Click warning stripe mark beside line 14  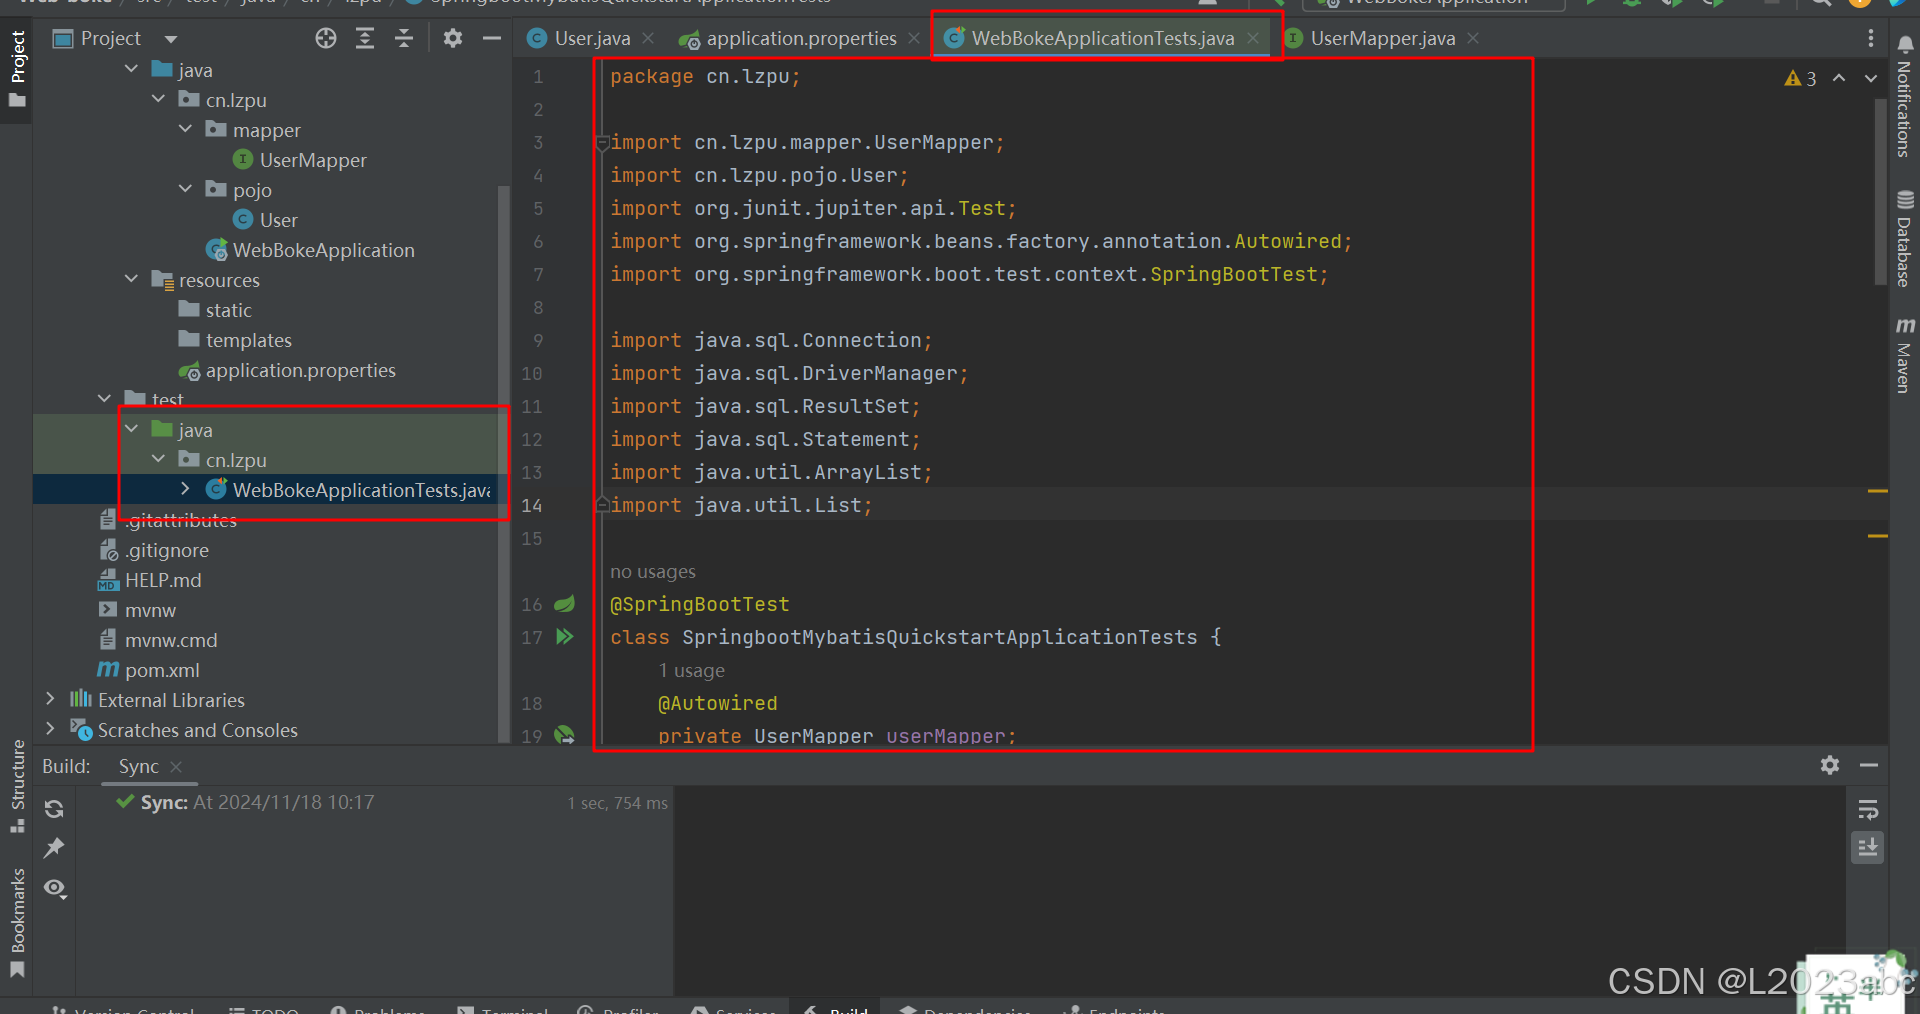click(1878, 491)
